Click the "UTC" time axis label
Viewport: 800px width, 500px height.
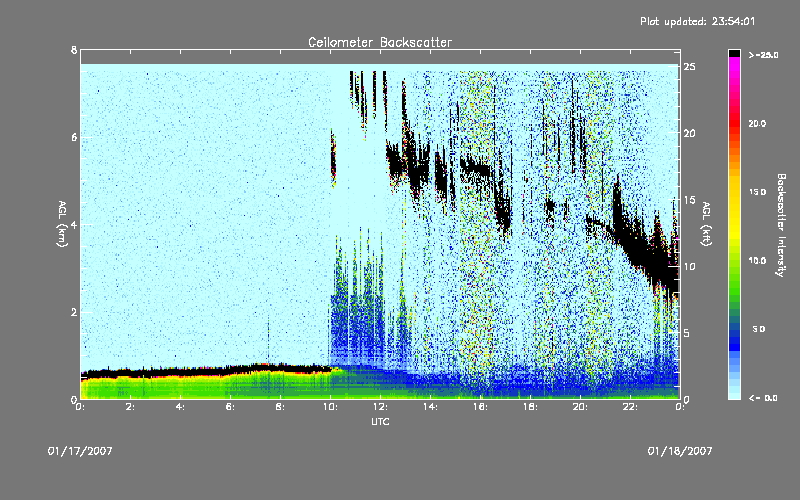coord(380,421)
